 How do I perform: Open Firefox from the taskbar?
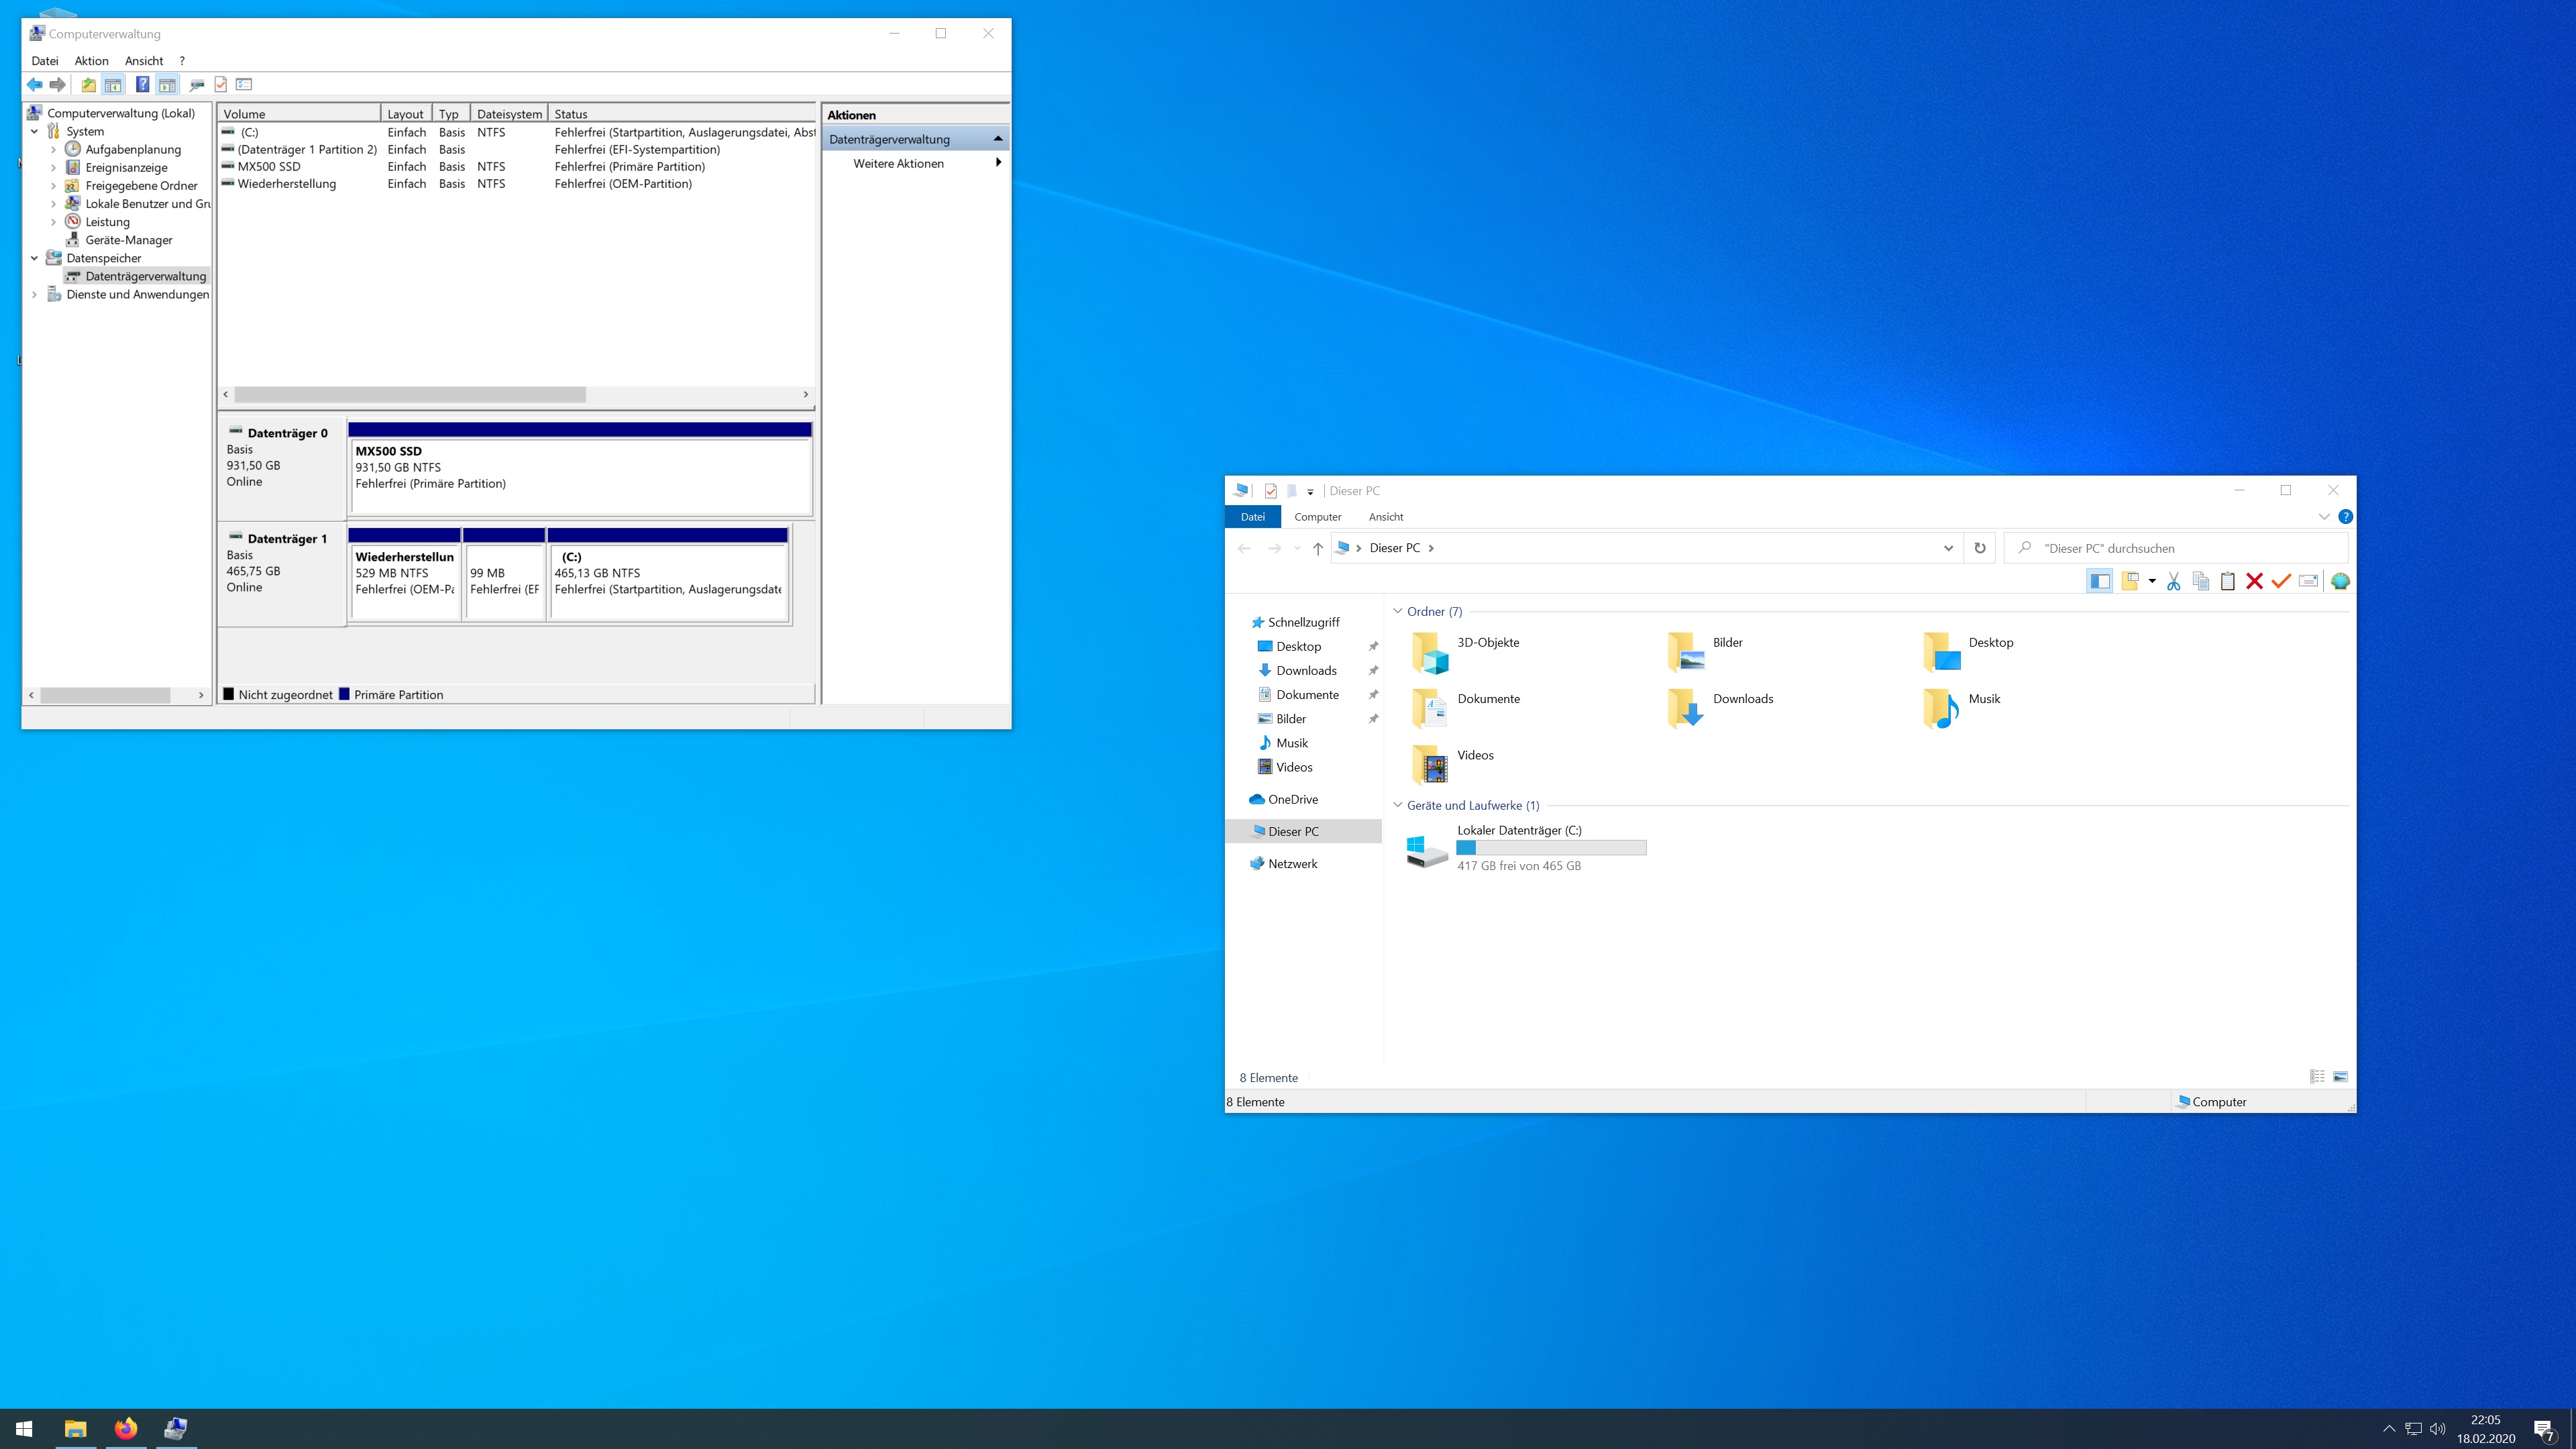coord(126,1428)
